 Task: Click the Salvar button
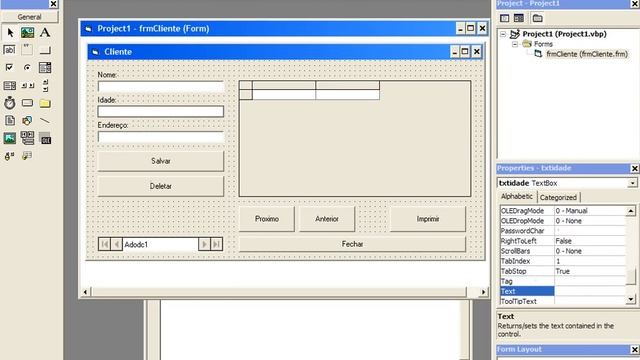click(161, 161)
